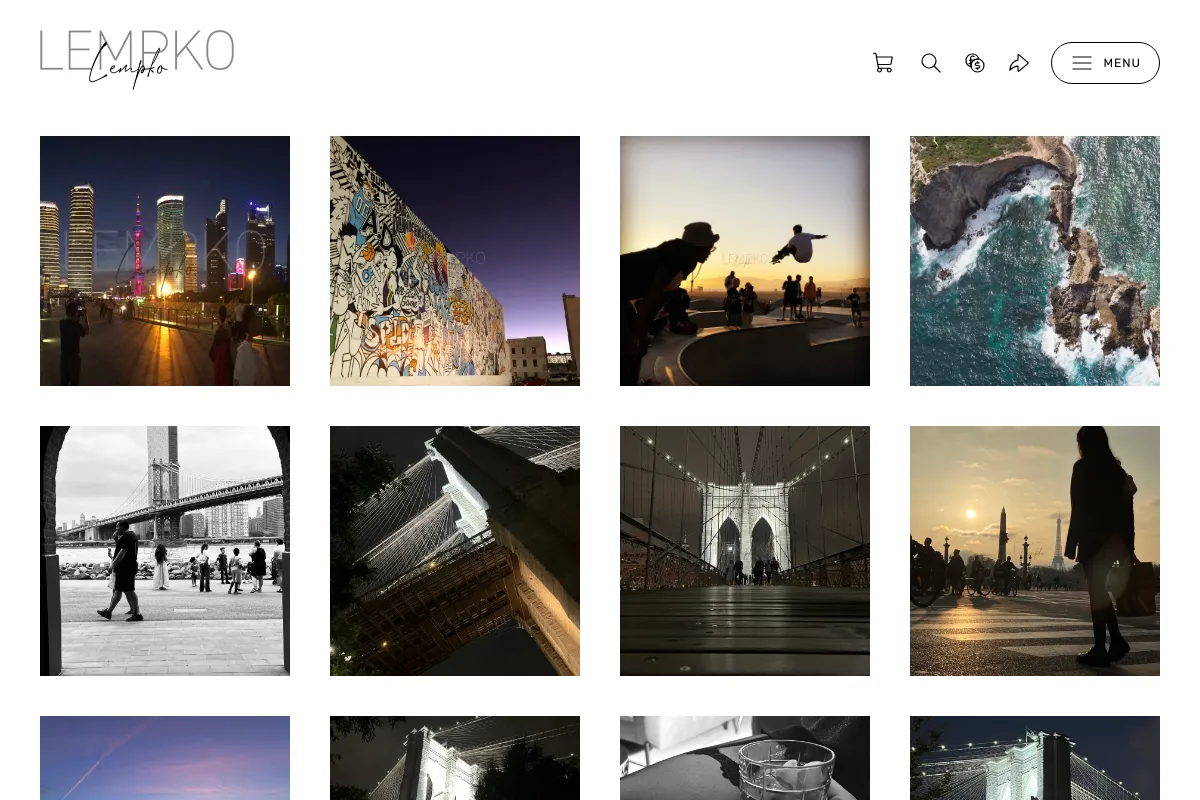The image size is (1200, 800).
Task: Open the bridge tower with trees photo
Action: 455,758
